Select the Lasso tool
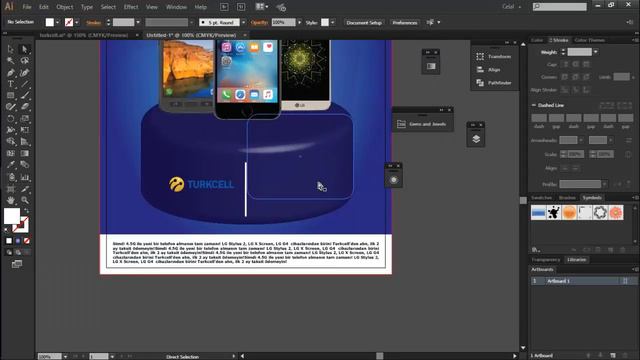The image size is (640, 360). (x=24, y=61)
